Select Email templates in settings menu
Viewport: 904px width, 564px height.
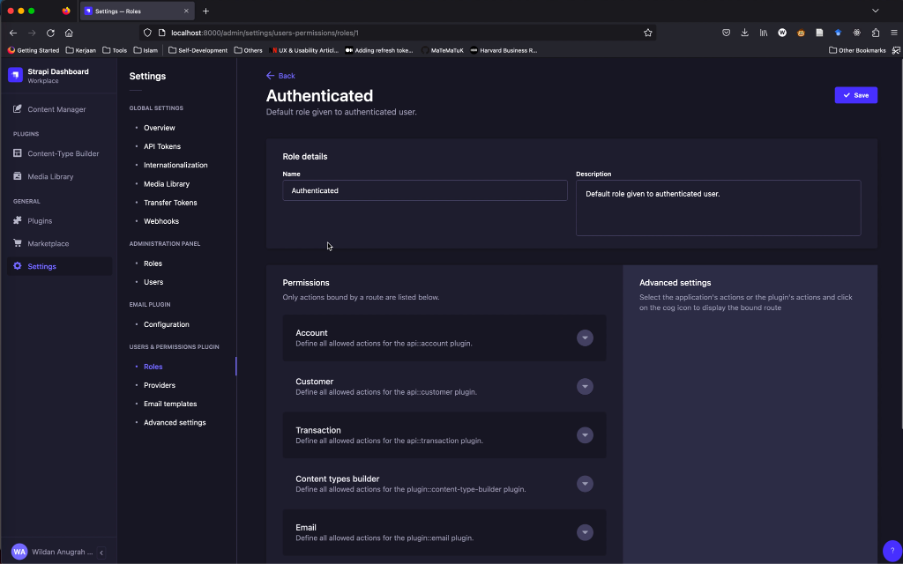coord(170,404)
